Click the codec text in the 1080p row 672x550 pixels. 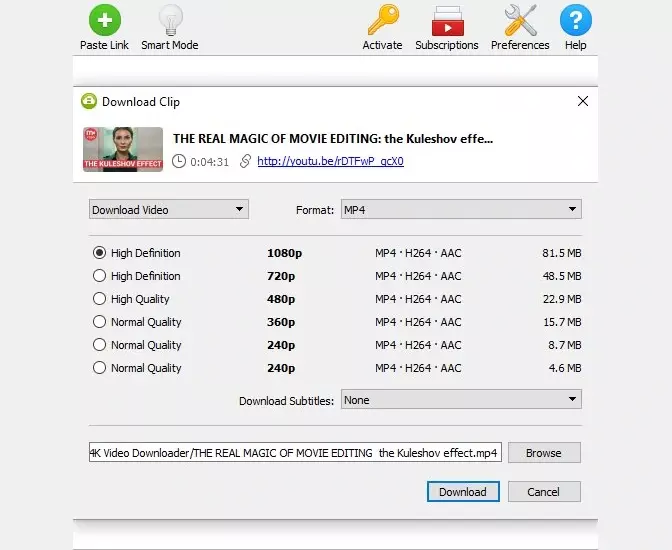(418, 253)
